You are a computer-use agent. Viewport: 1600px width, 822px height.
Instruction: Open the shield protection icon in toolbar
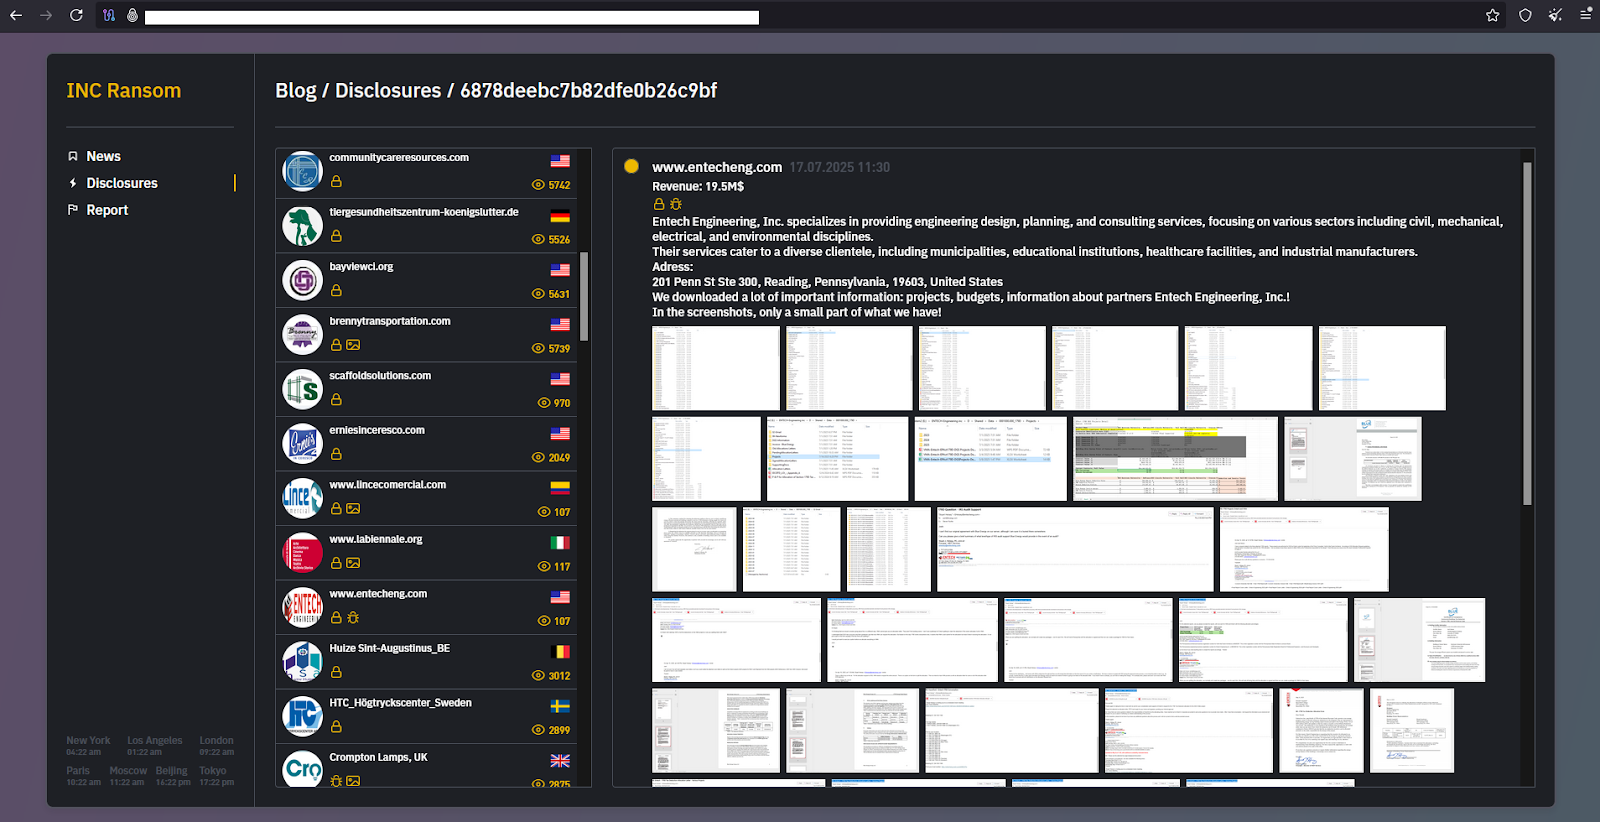tap(1525, 15)
